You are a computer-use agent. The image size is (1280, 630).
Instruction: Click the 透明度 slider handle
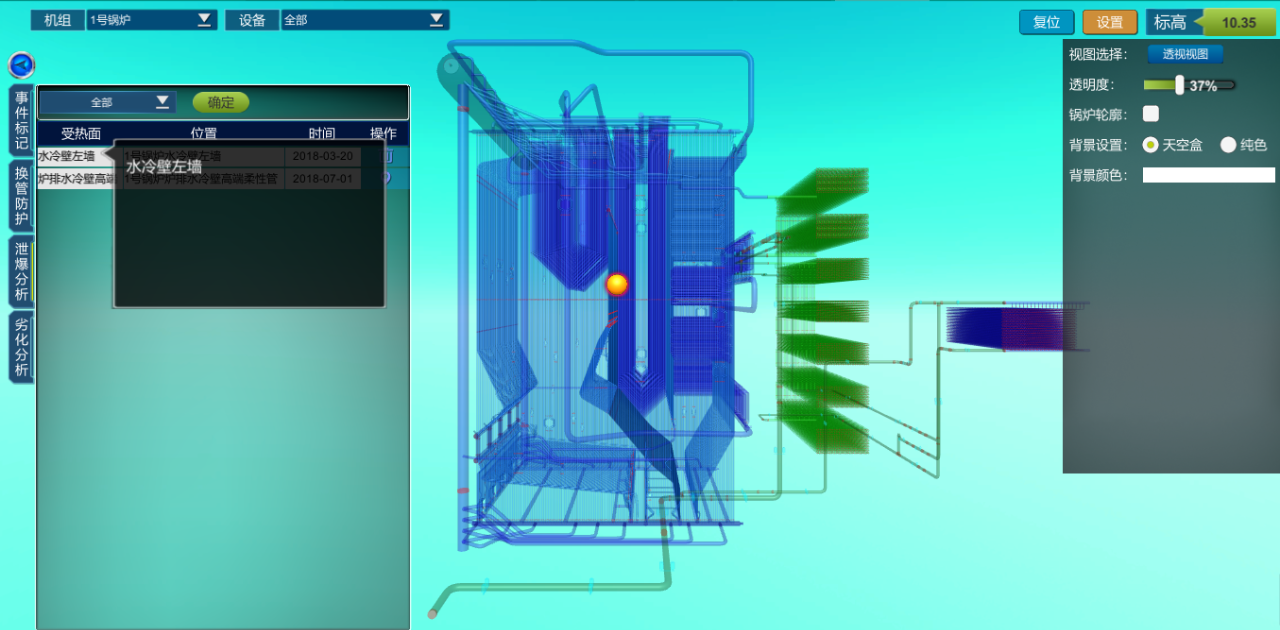1180,85
